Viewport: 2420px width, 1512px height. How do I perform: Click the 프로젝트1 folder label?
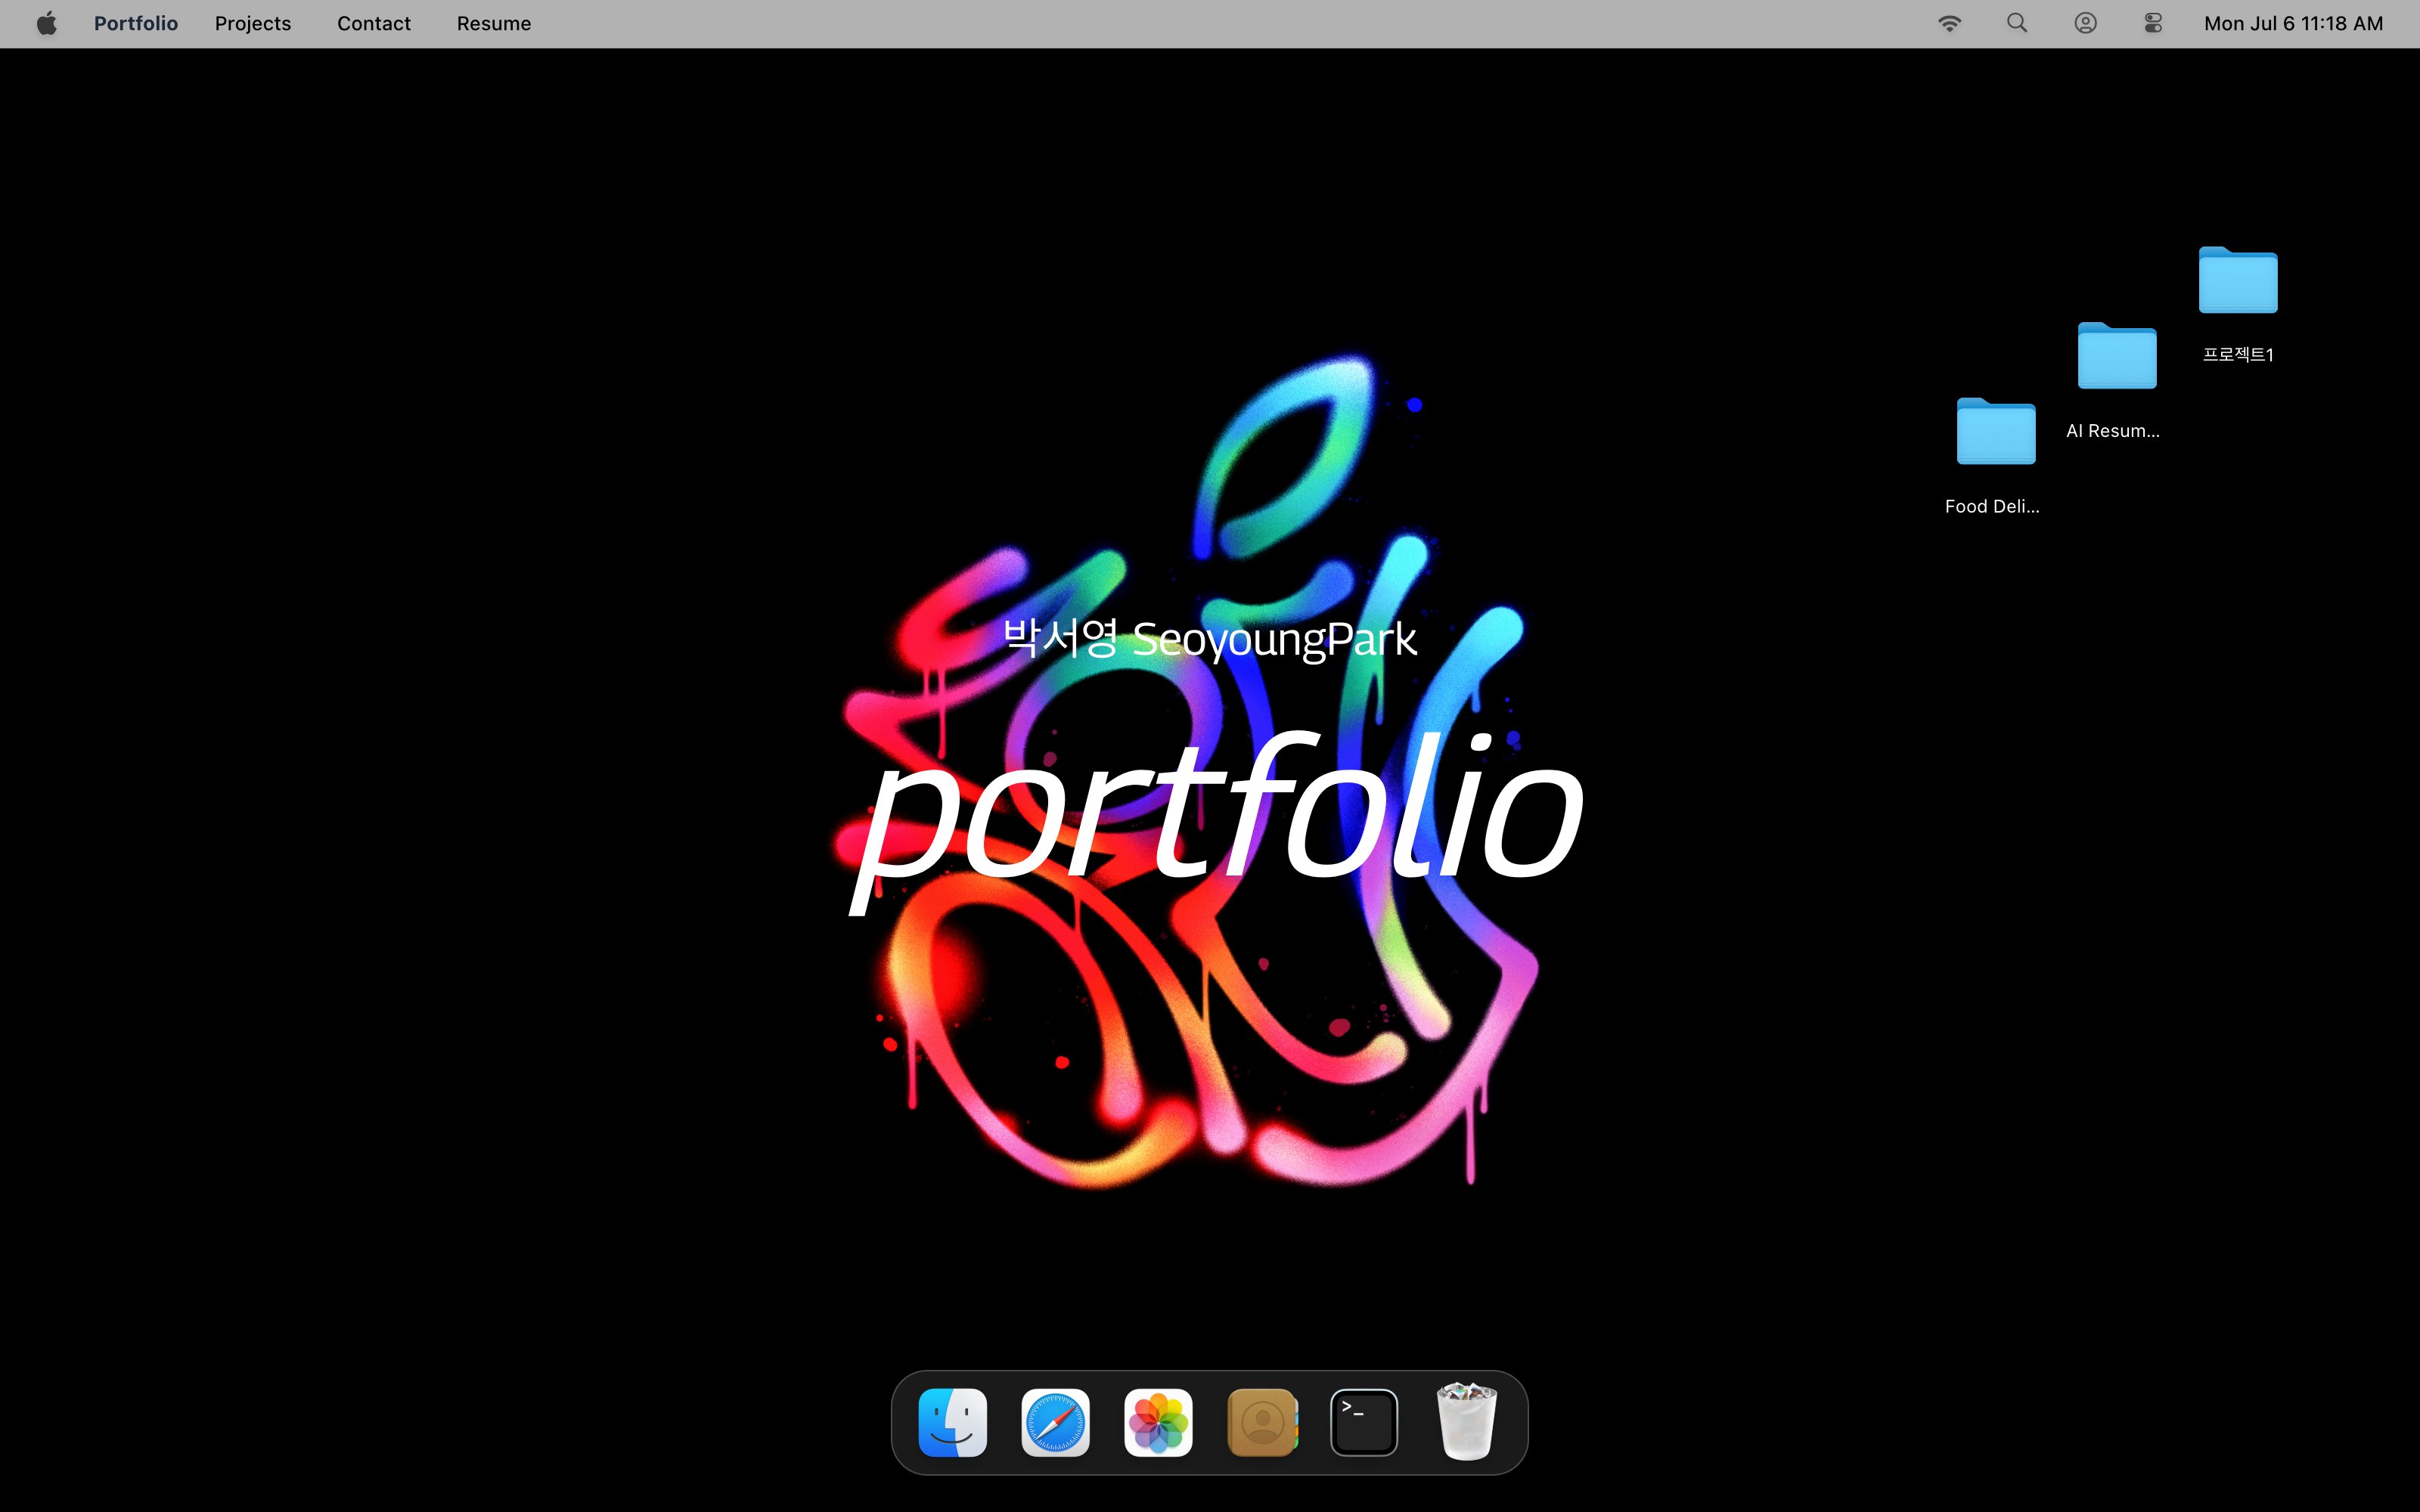2238,354
